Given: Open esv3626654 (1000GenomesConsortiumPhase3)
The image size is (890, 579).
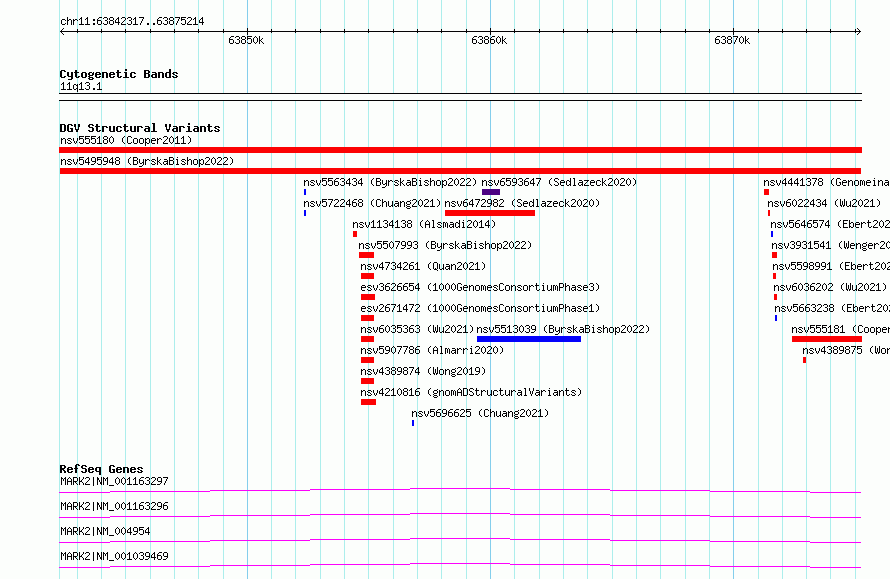Looking at the screenshot, I should (x=480, y=287).
